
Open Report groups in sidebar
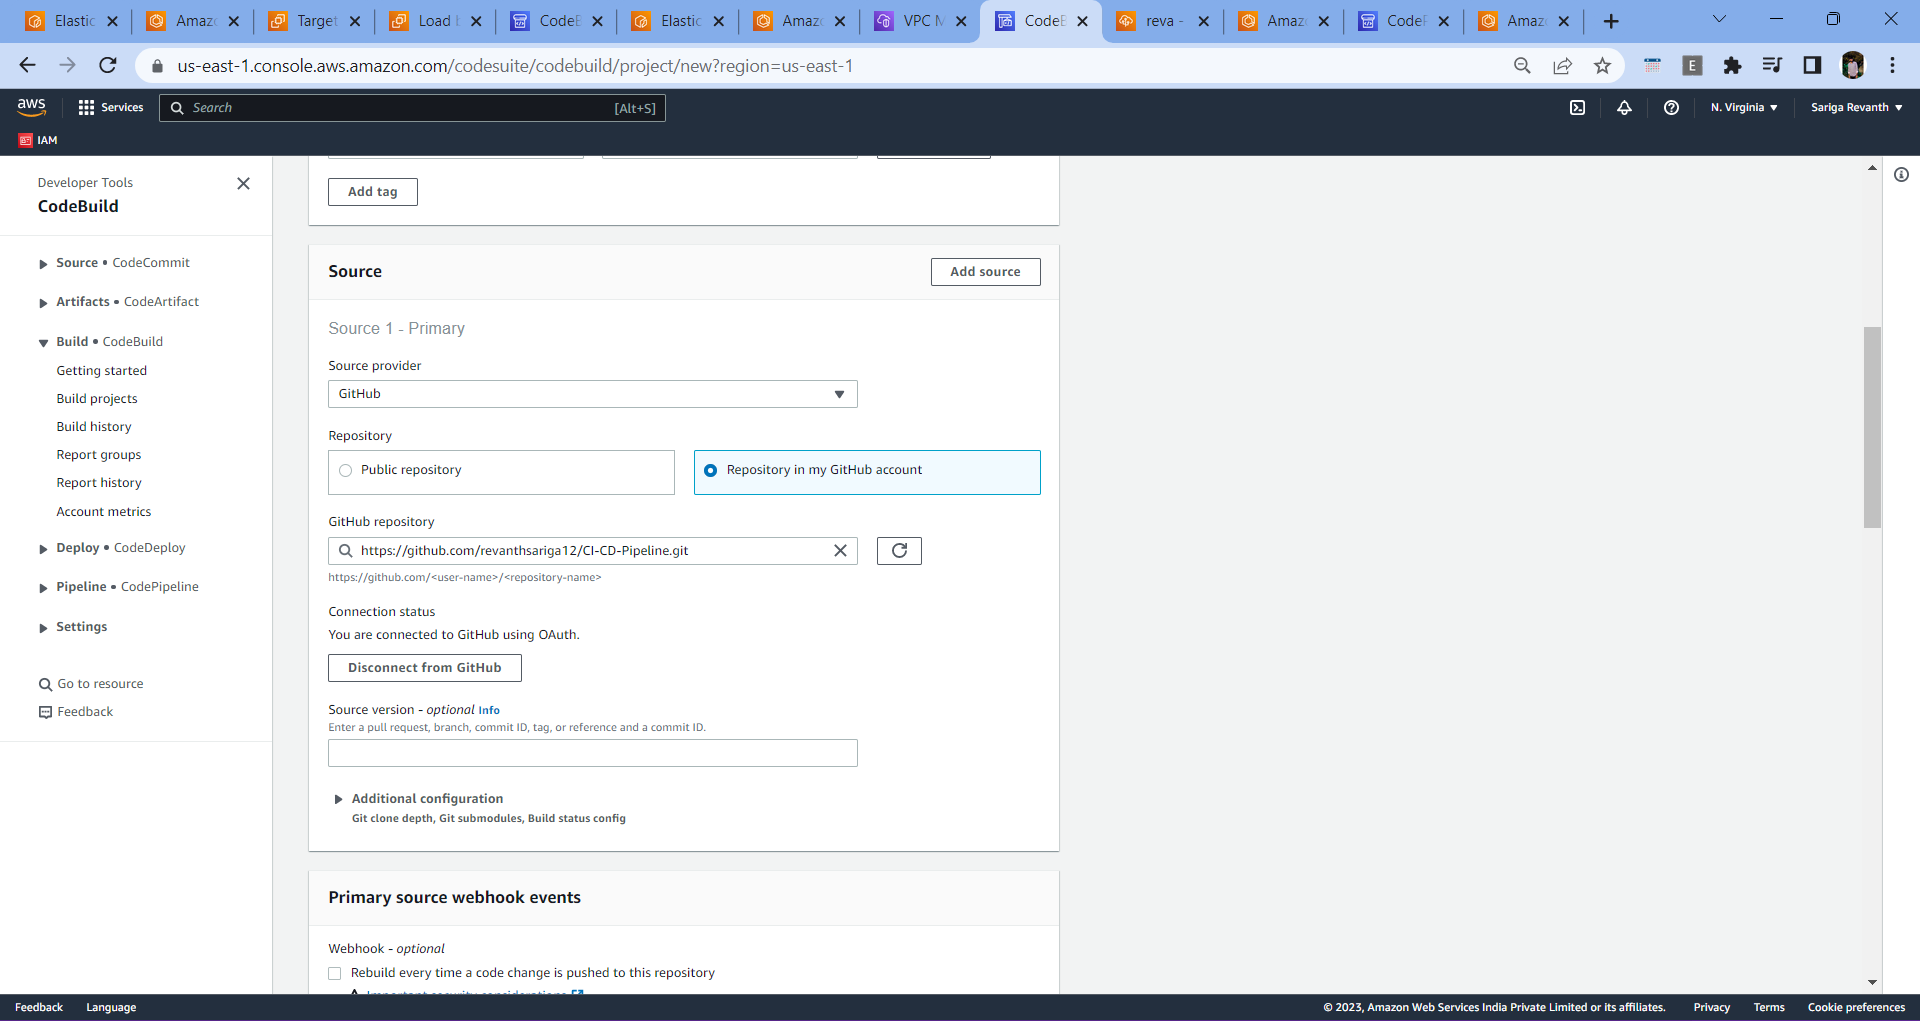tap(99, 455)
